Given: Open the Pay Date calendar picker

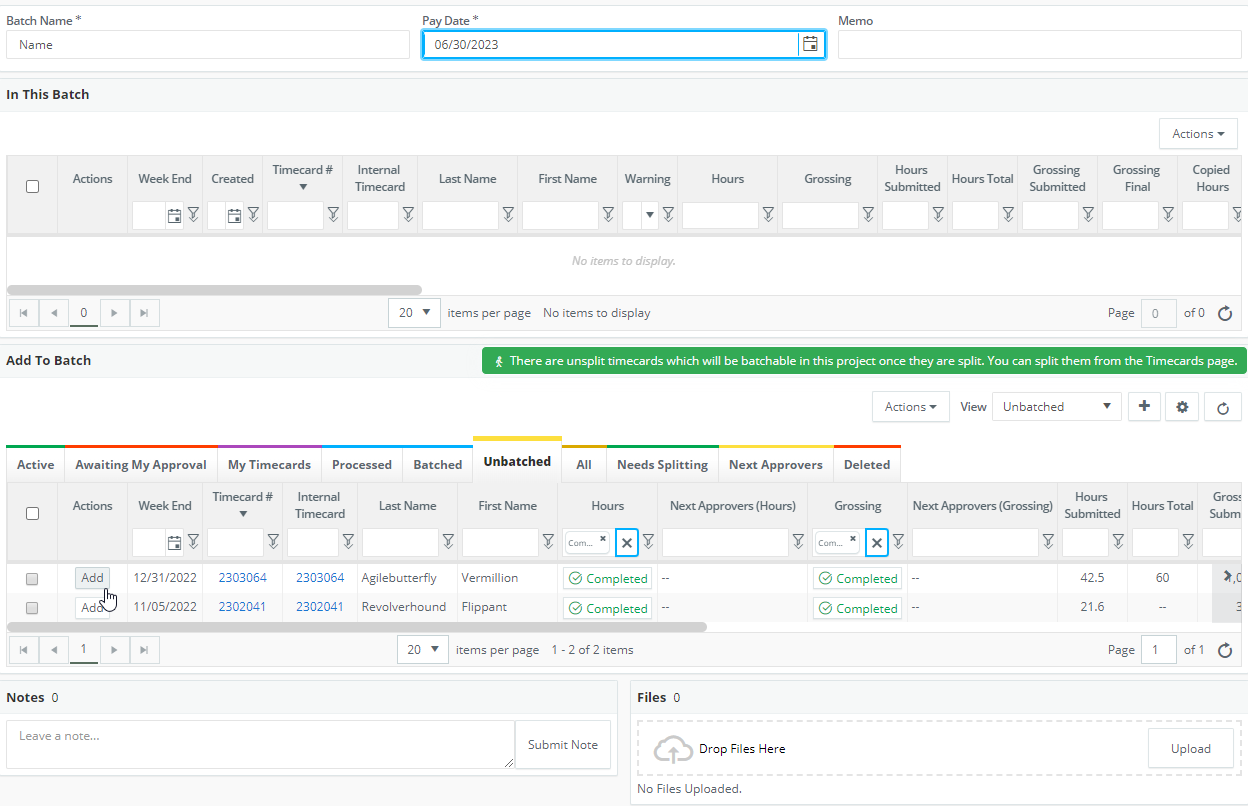Looking at the screenshot, I should tap(810, 44).
